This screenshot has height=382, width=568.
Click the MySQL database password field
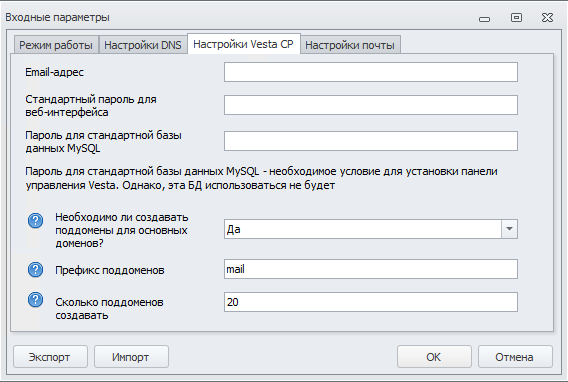tap(371, 141)
